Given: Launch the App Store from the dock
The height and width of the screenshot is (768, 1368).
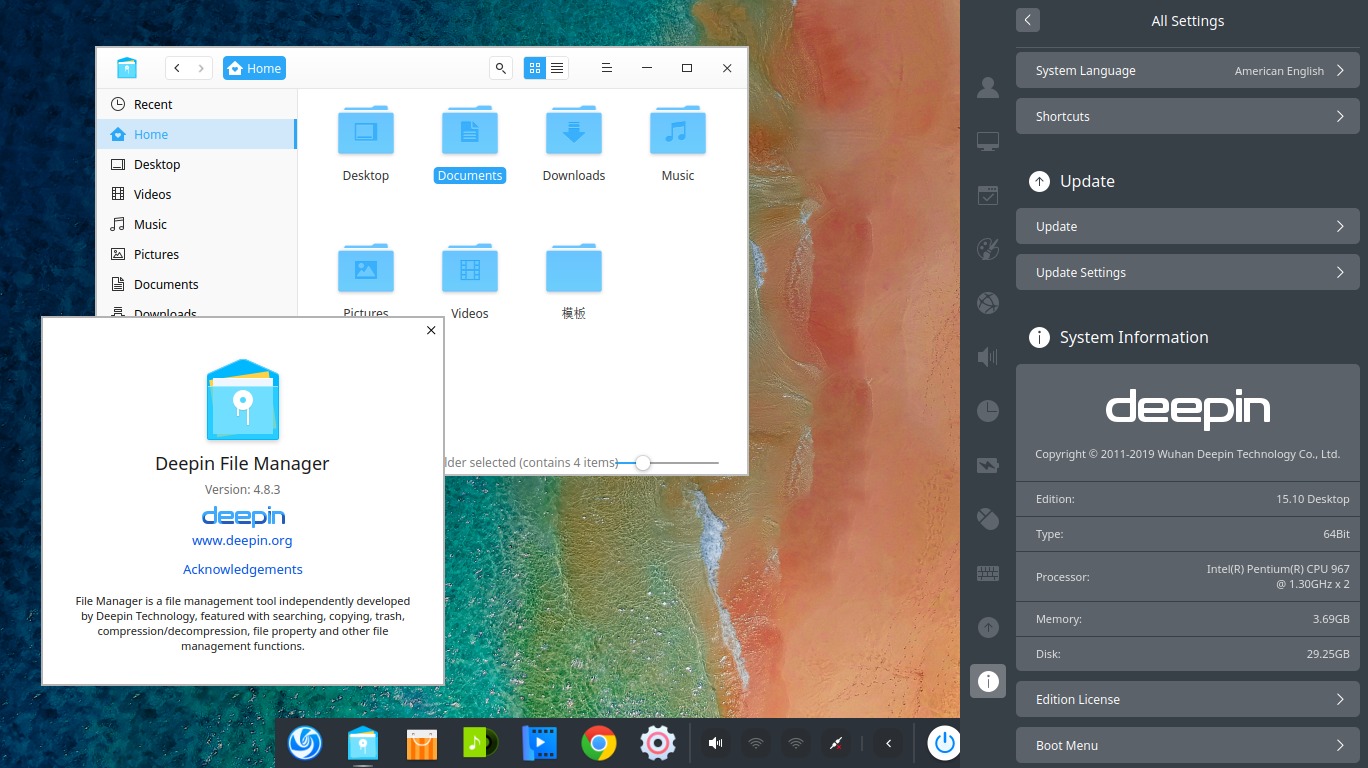Looking at the screenshot, I should tap(422, 743).
